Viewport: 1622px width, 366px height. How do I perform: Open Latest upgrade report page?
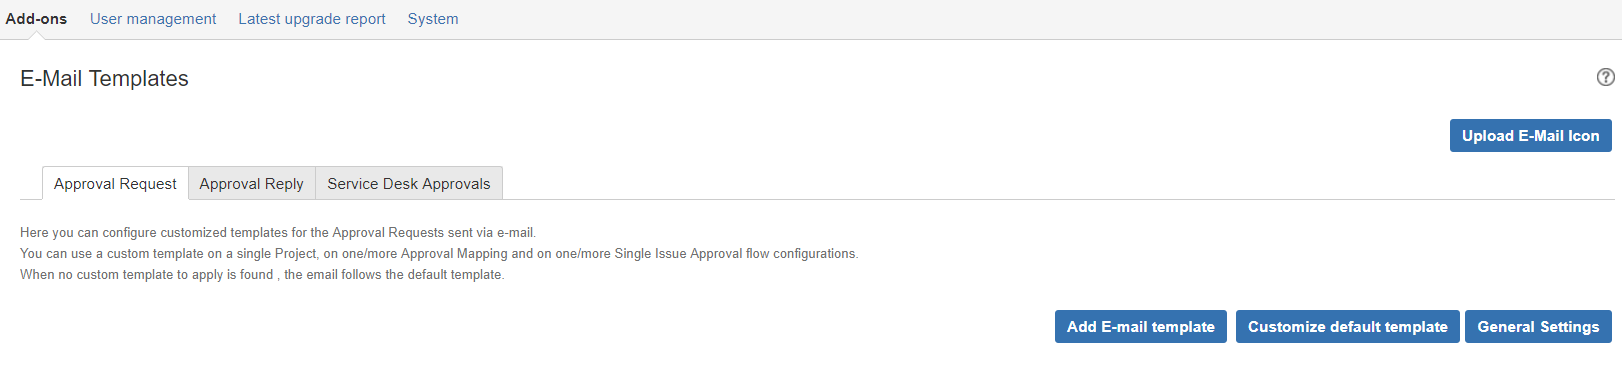coord(312,19)
